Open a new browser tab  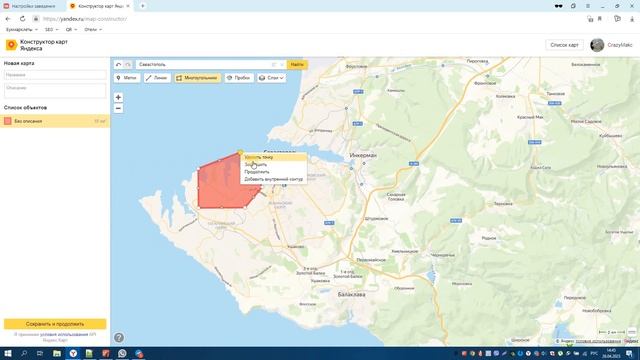coord(142,6)
